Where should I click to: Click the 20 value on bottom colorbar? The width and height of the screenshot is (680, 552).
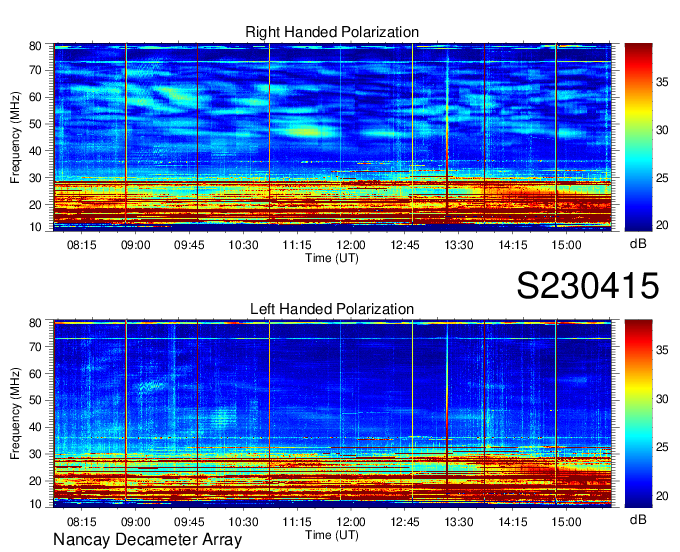662,495
